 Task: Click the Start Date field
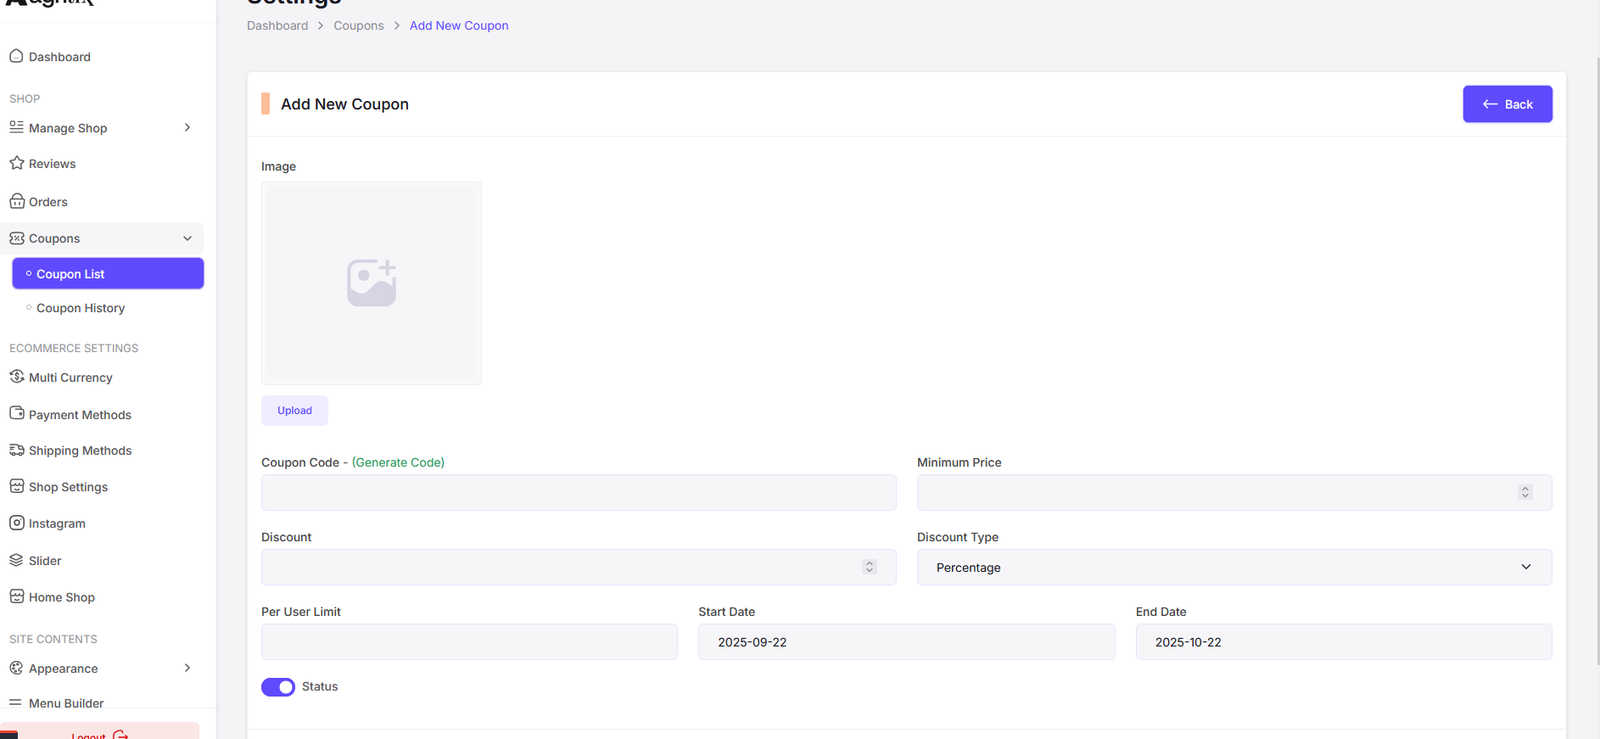coord(906,642)
